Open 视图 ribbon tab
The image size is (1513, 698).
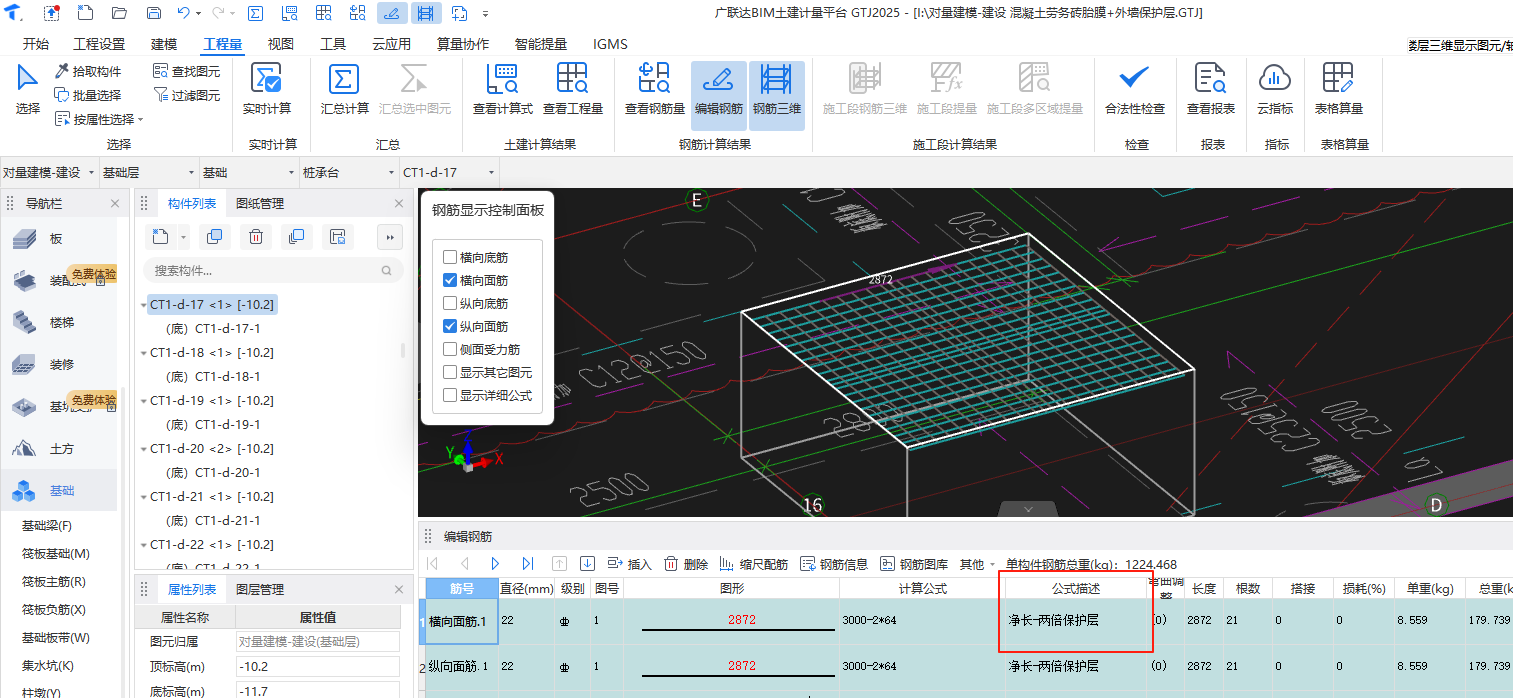[x=281, y=44]
